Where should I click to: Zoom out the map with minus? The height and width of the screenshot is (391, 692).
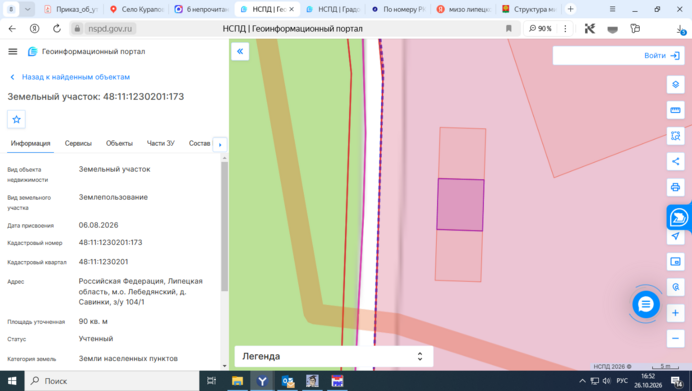pyautogui.click(x=675, y=338)
